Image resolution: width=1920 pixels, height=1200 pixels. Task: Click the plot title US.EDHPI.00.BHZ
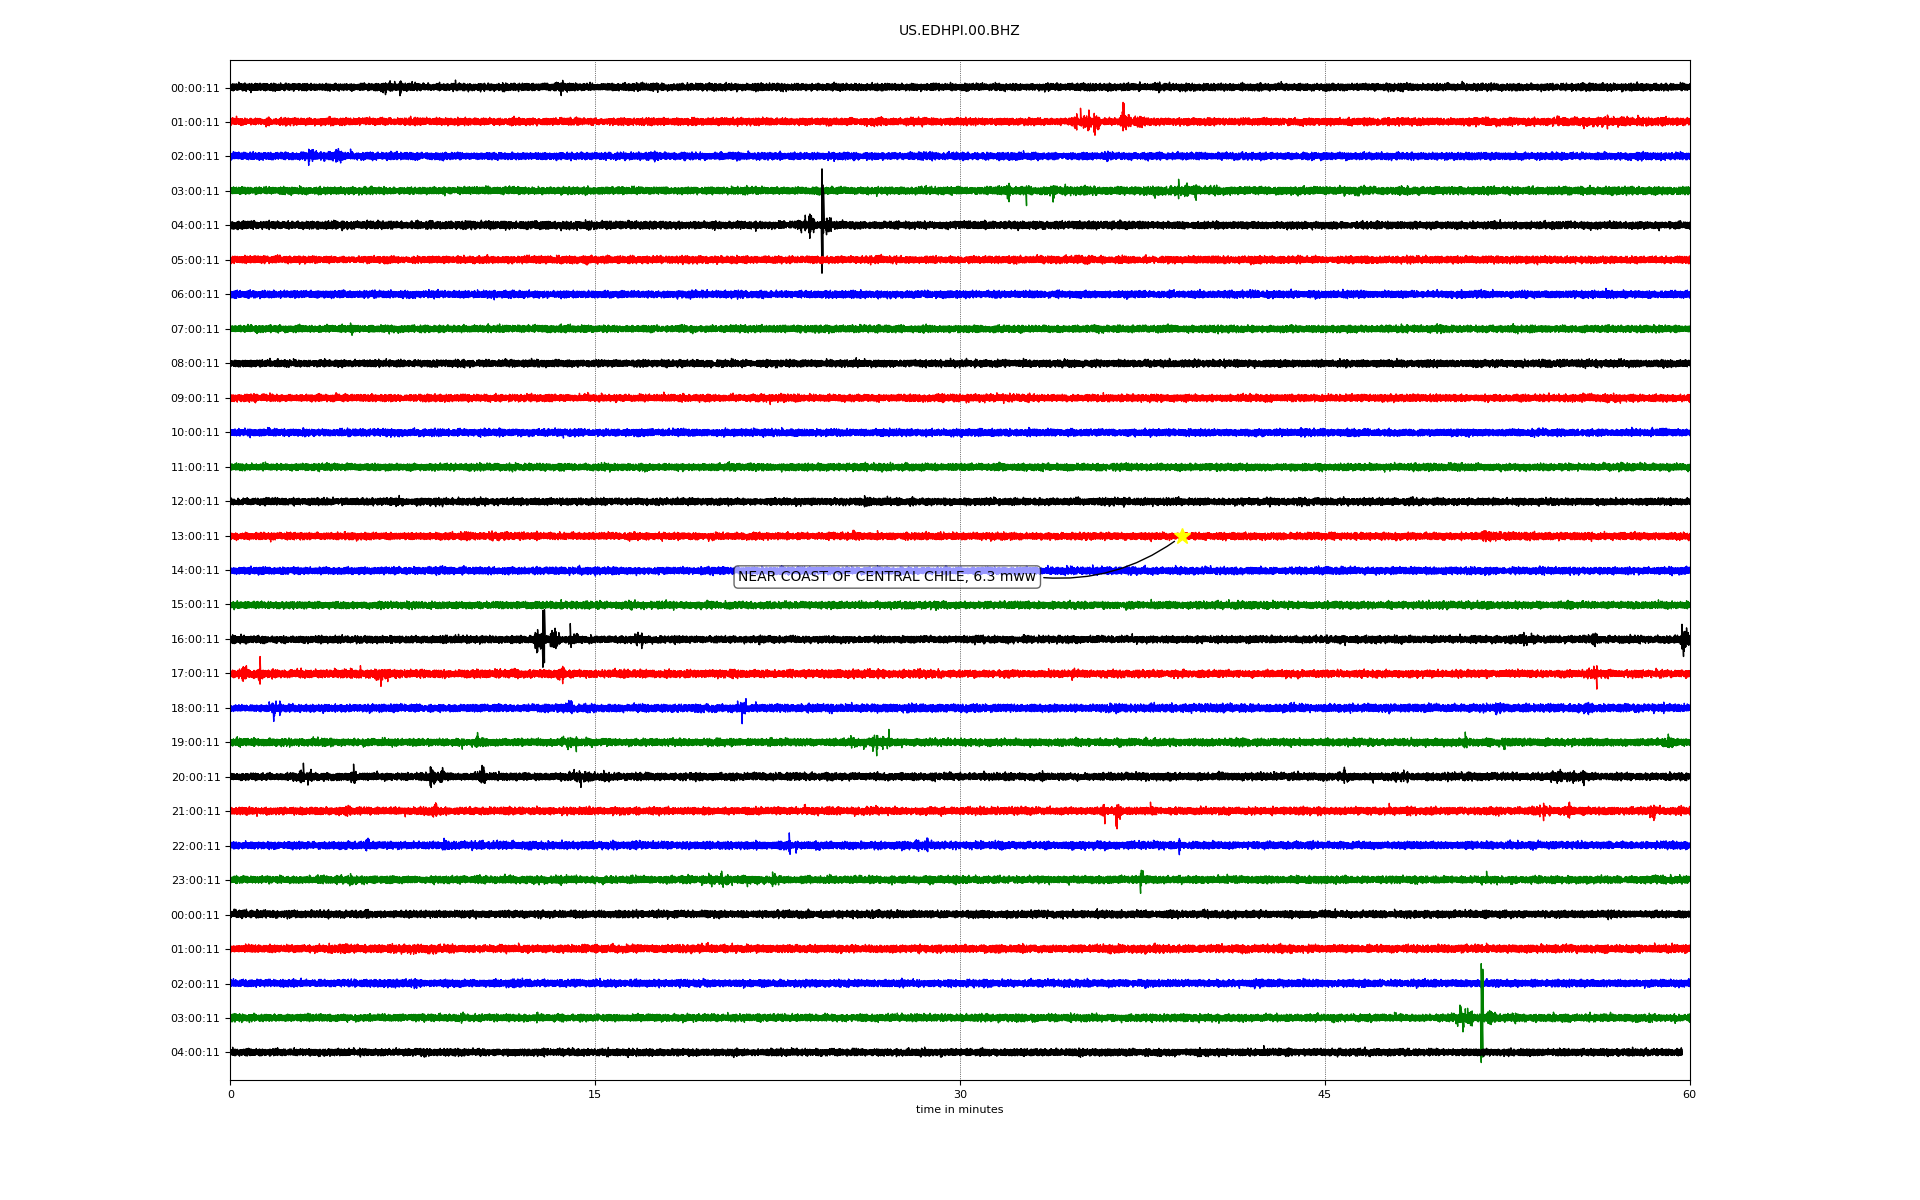(959, 31)
